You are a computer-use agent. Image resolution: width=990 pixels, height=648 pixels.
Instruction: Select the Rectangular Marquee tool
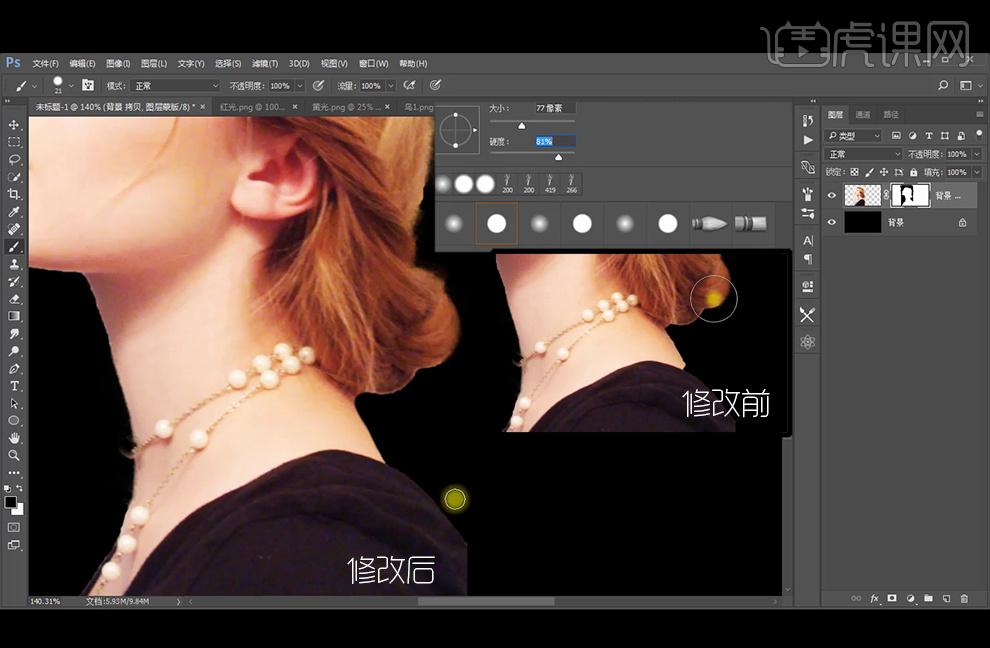click(x=14, y=142)
